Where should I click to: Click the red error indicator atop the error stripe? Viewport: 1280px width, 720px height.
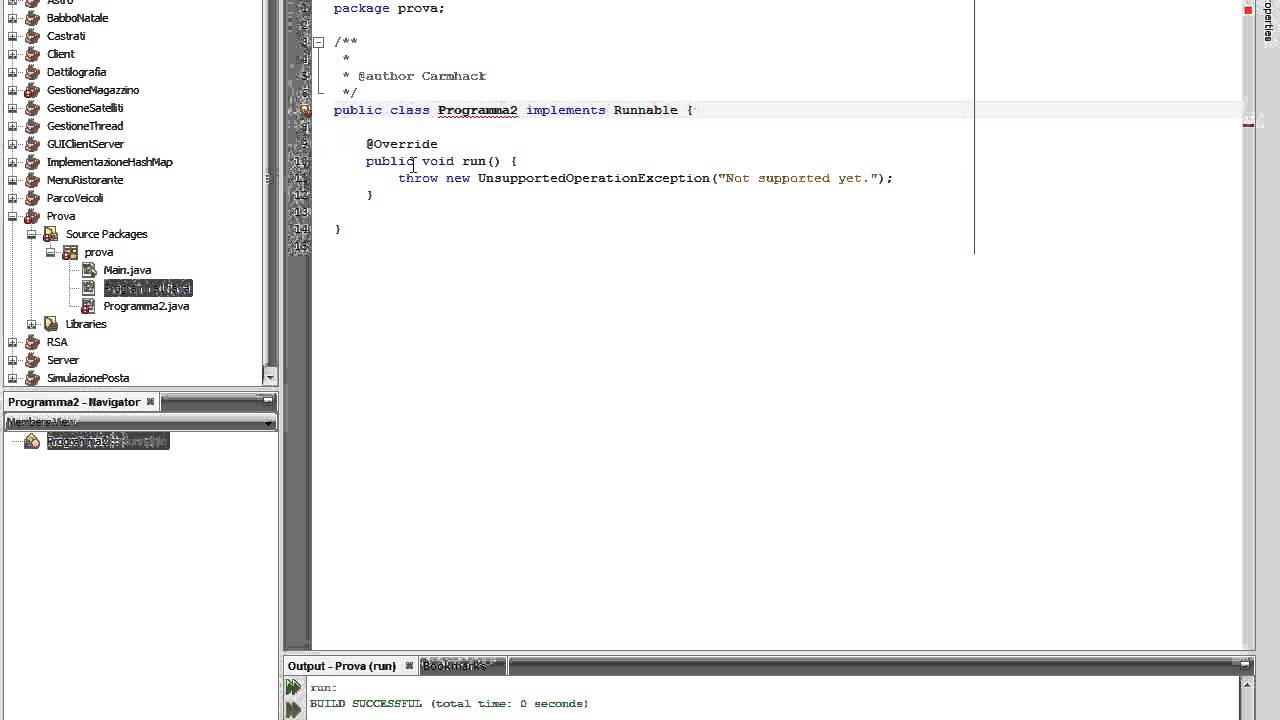[x=1248, y=10]
